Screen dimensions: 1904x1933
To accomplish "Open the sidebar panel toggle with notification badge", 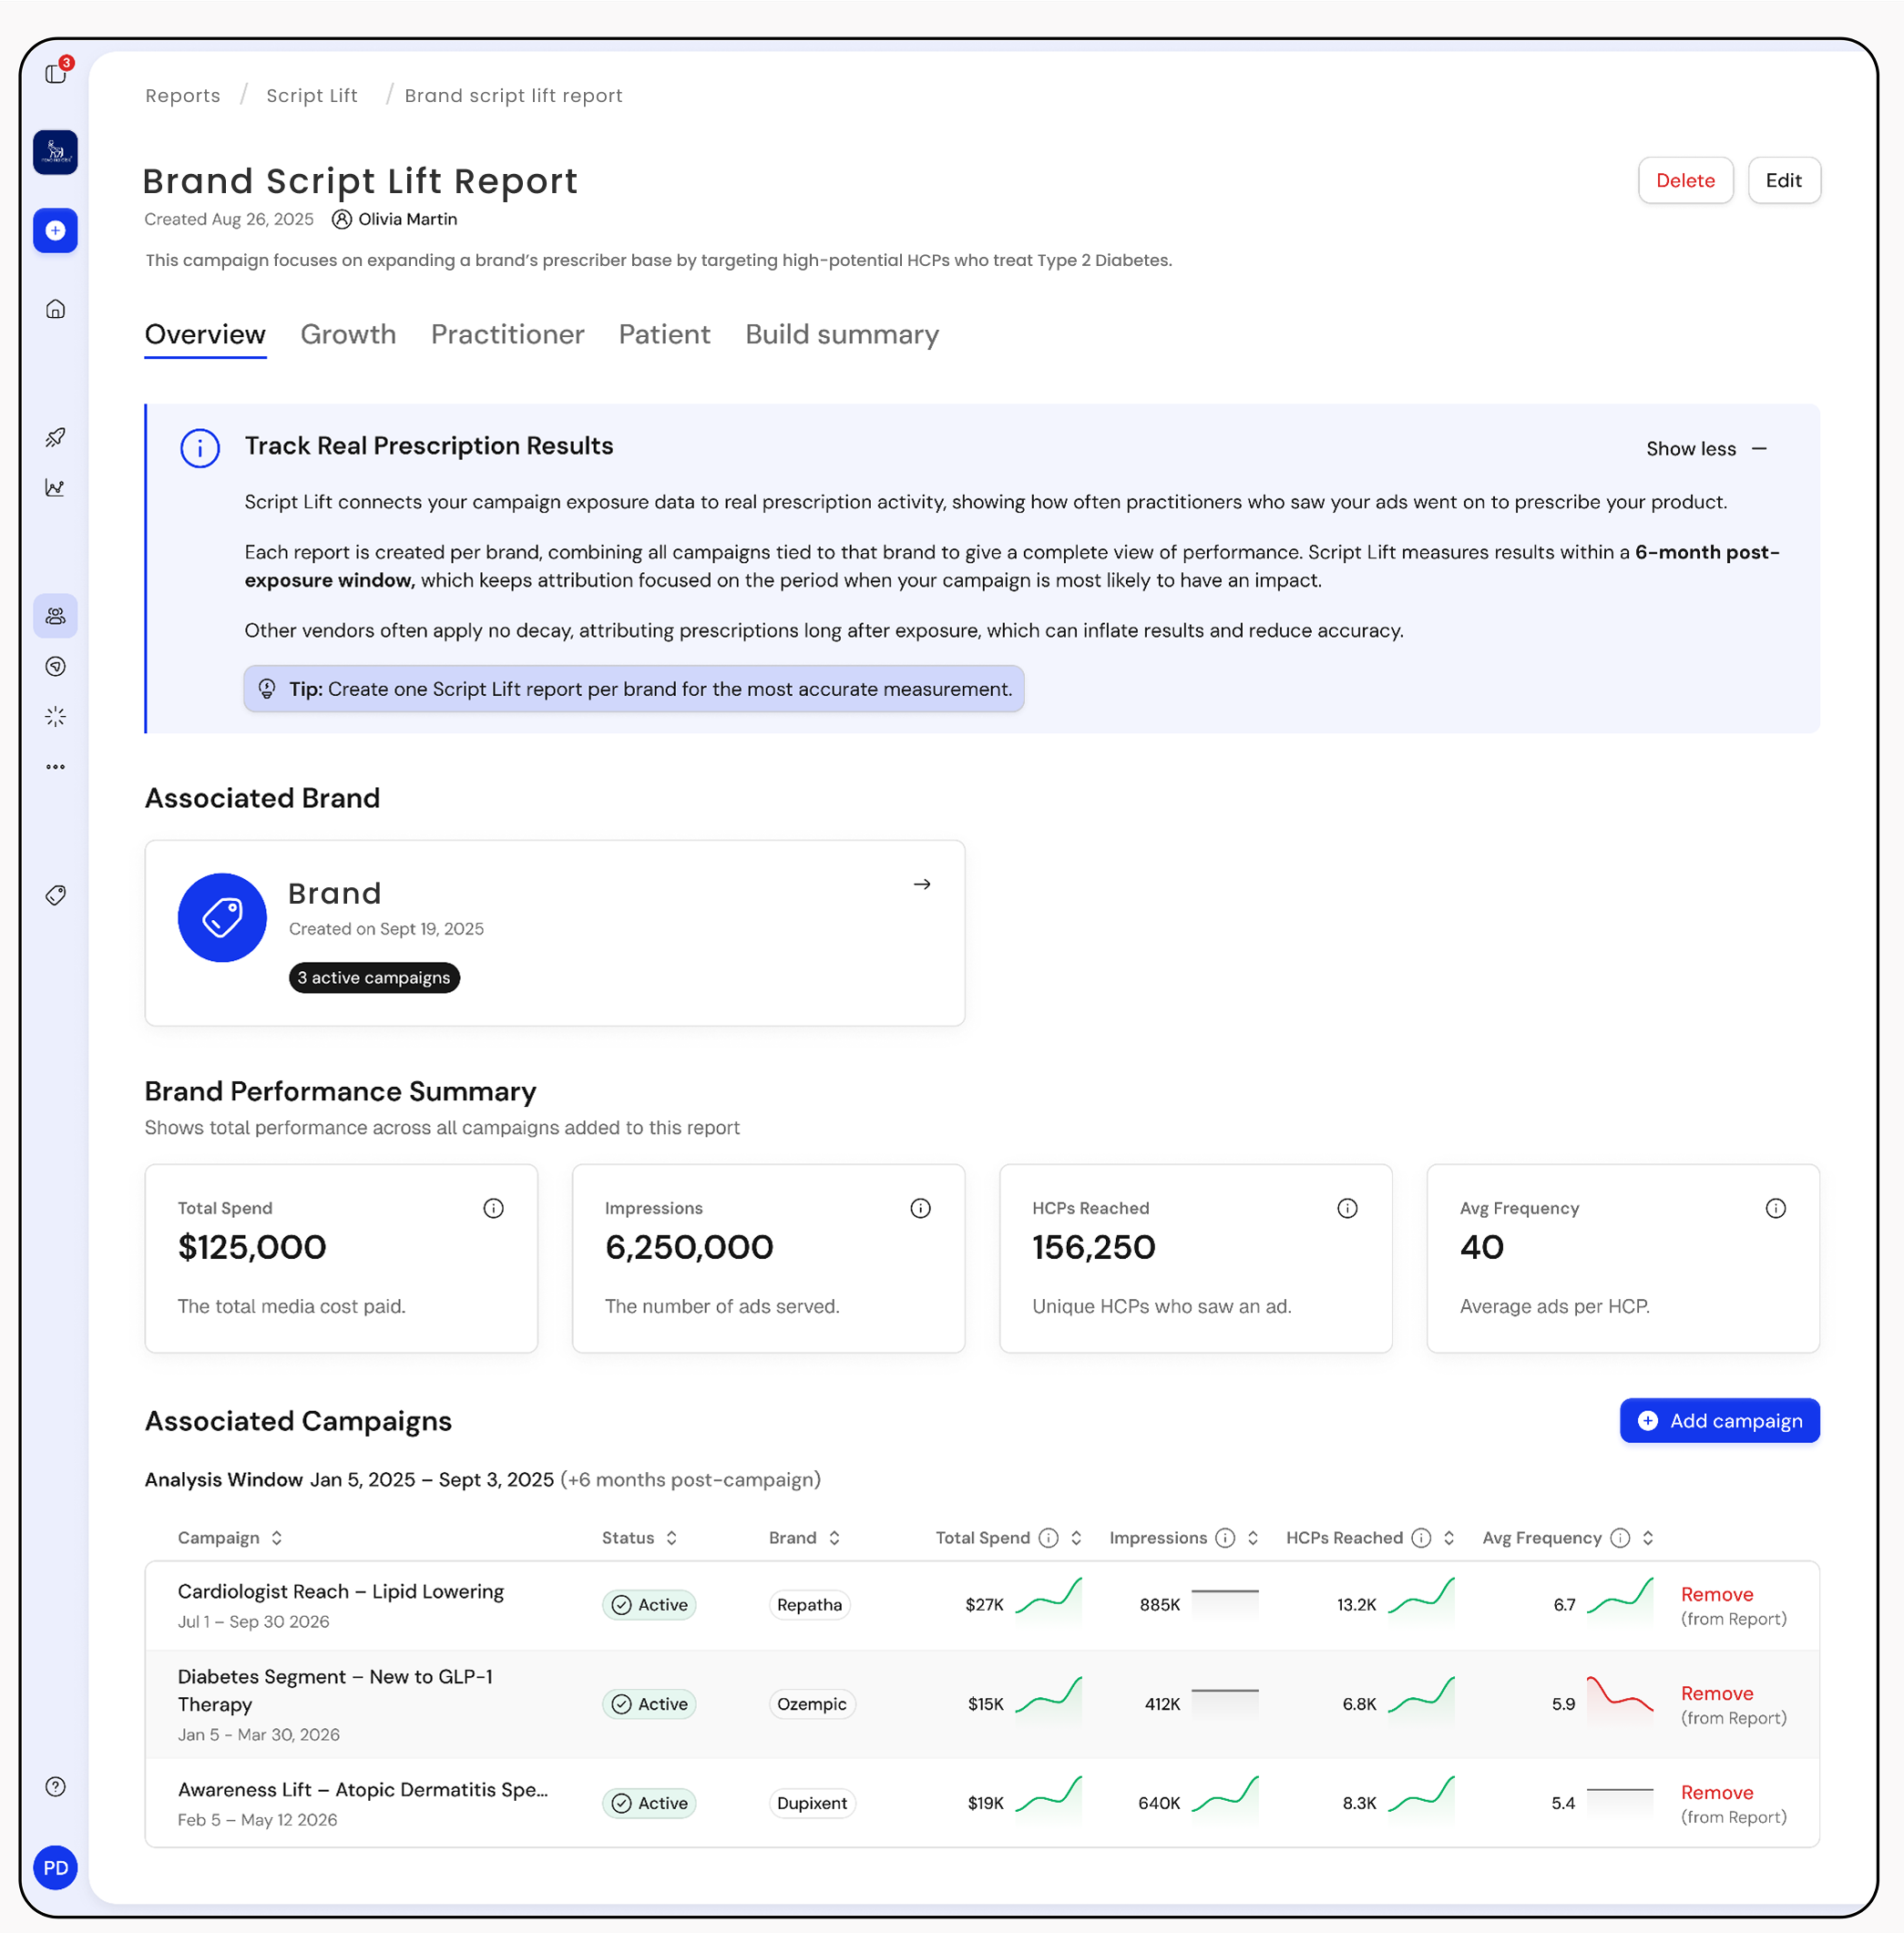I will click(x=56, y=74).
